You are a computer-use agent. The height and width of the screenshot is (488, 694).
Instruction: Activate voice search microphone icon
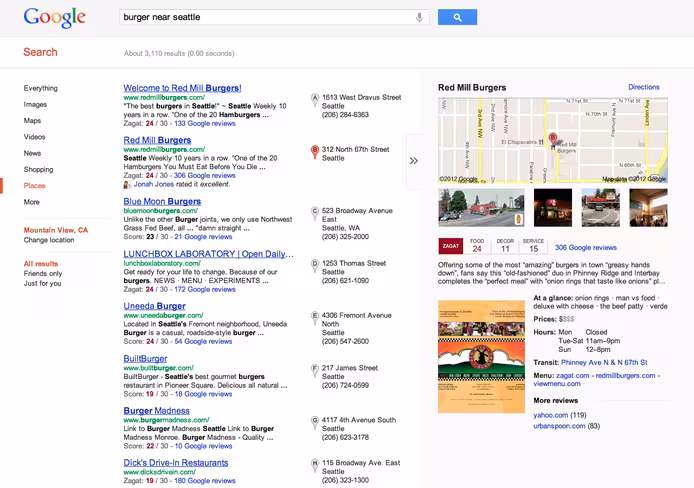[x=419, y=17]
